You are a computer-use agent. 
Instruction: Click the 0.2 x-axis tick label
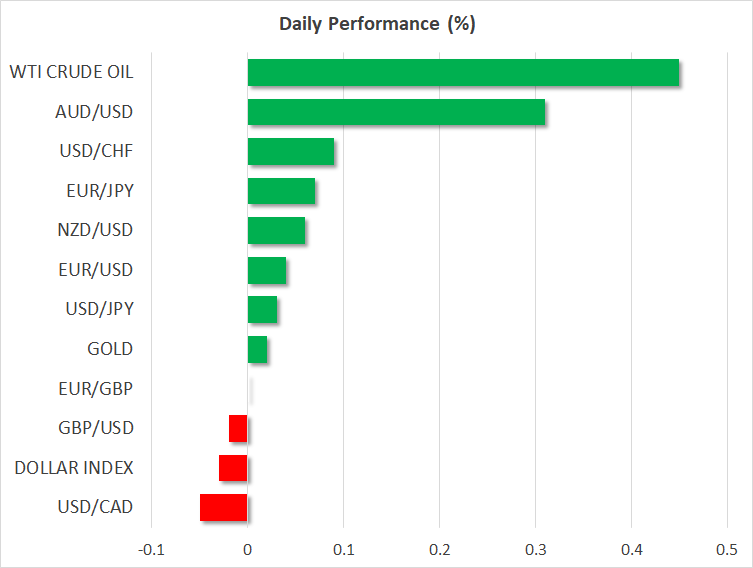click(439, 550)
